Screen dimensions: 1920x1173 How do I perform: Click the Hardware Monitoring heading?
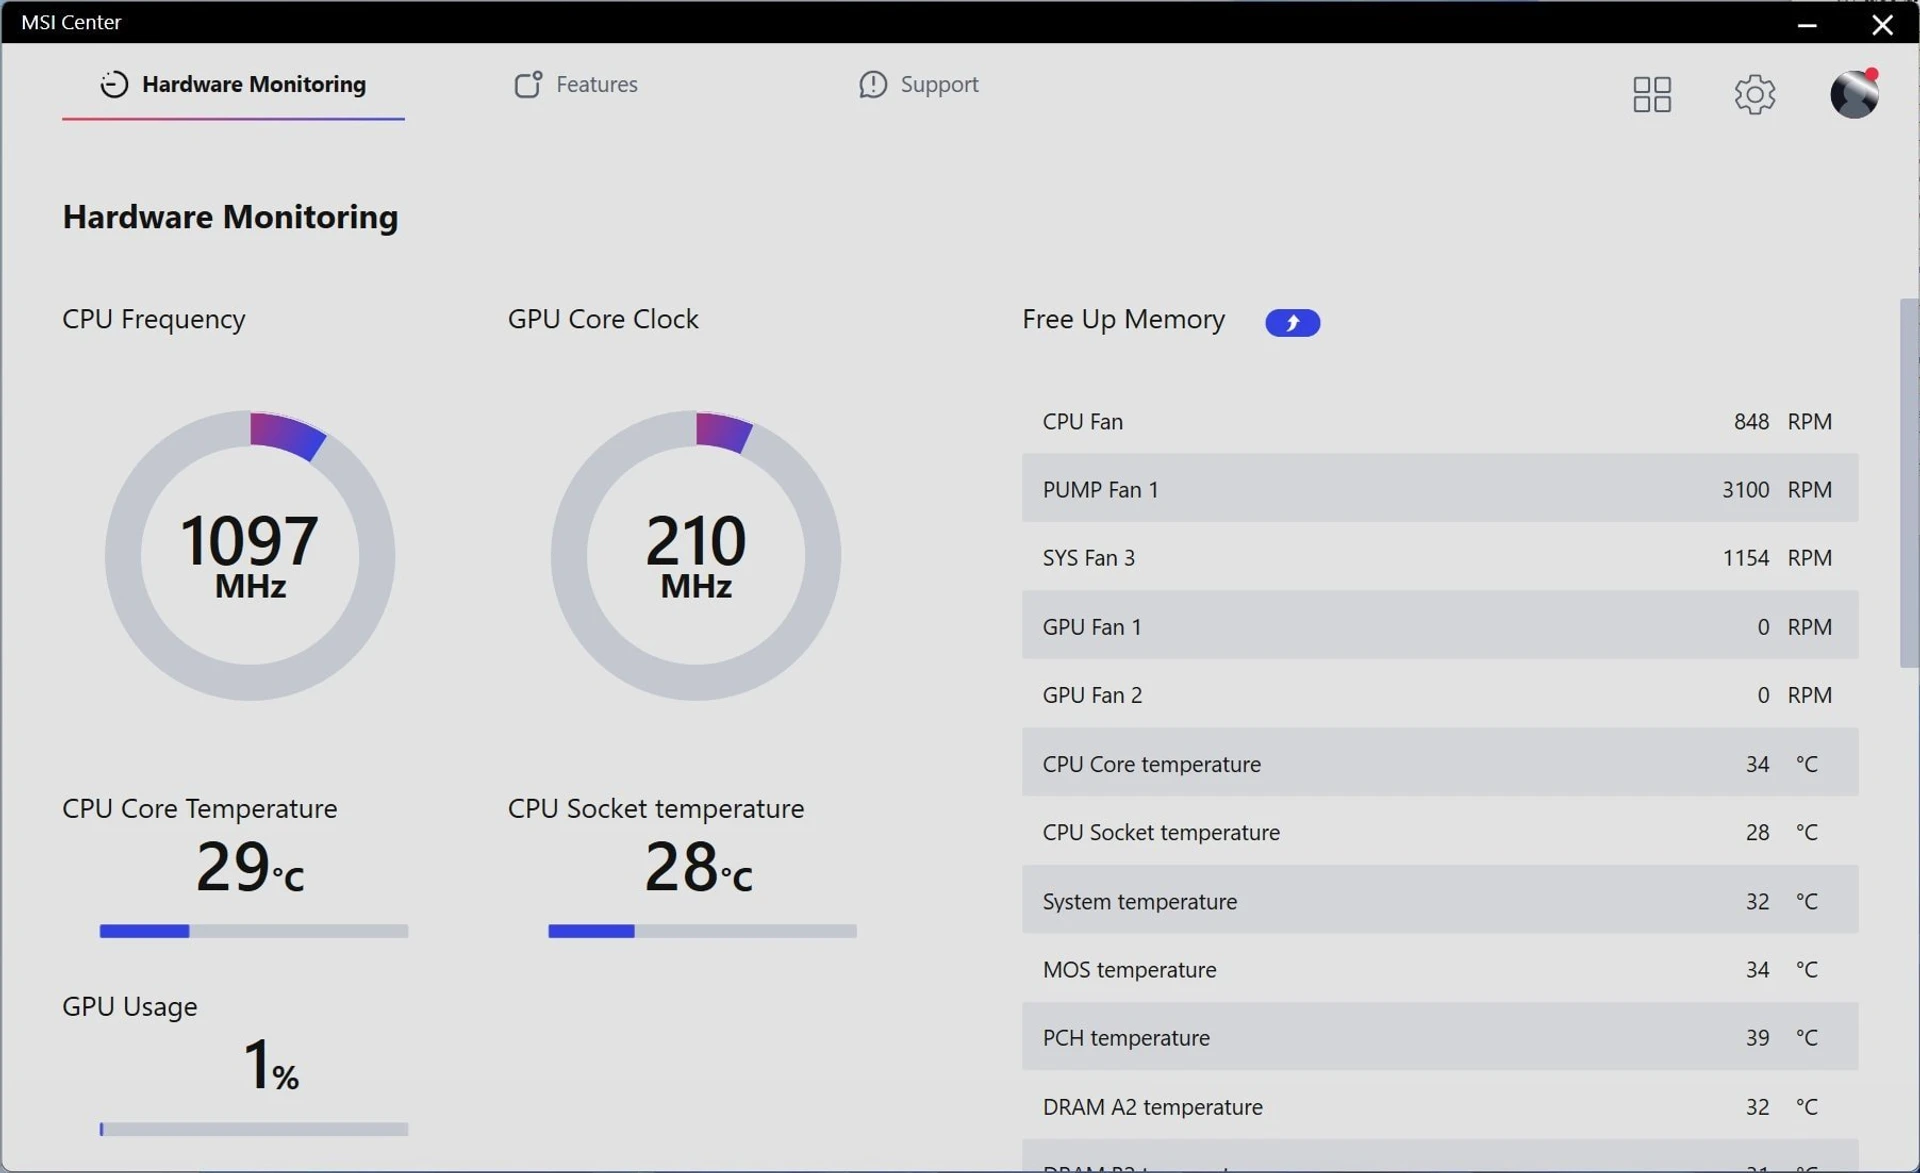[x=230, y=217]
